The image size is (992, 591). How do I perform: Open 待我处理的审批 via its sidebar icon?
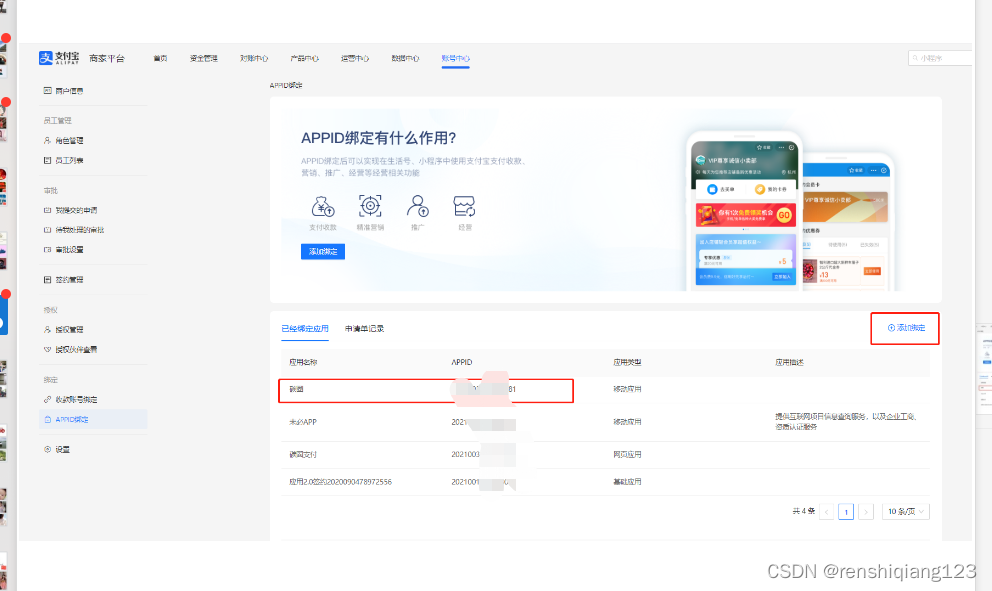[x=47, y=230]
